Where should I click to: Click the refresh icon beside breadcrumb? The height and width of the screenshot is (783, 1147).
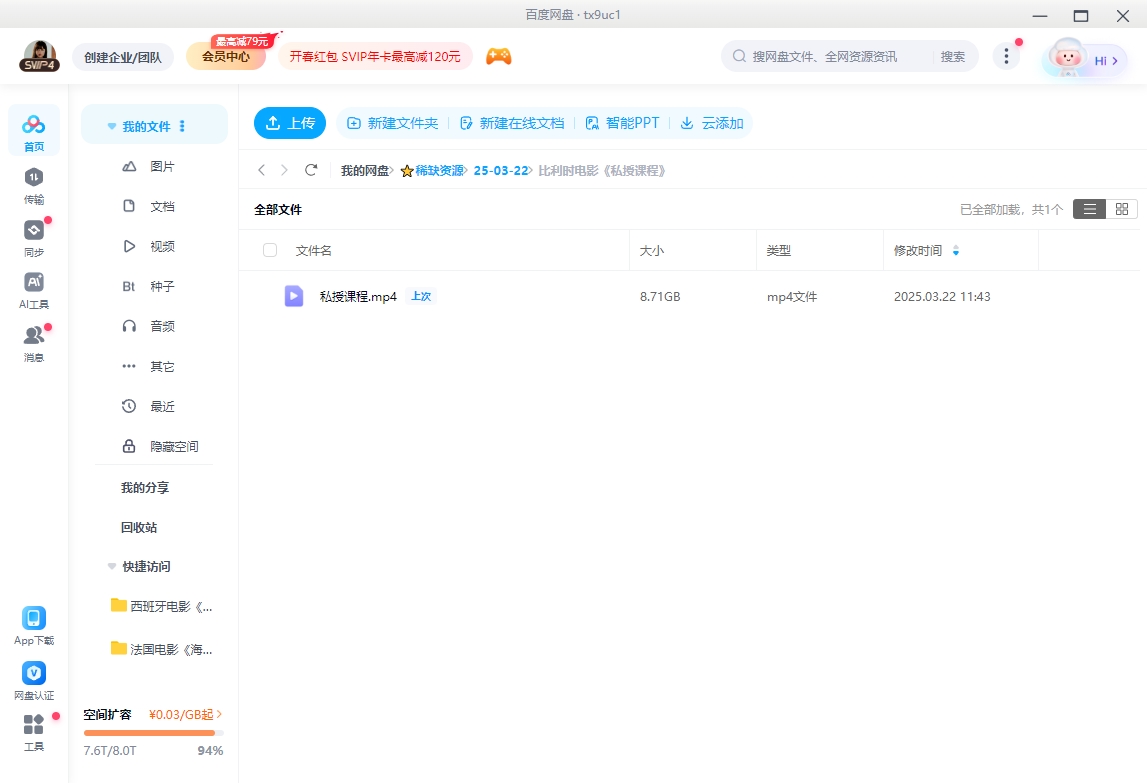pyautogui.click(x=311, y=171)
